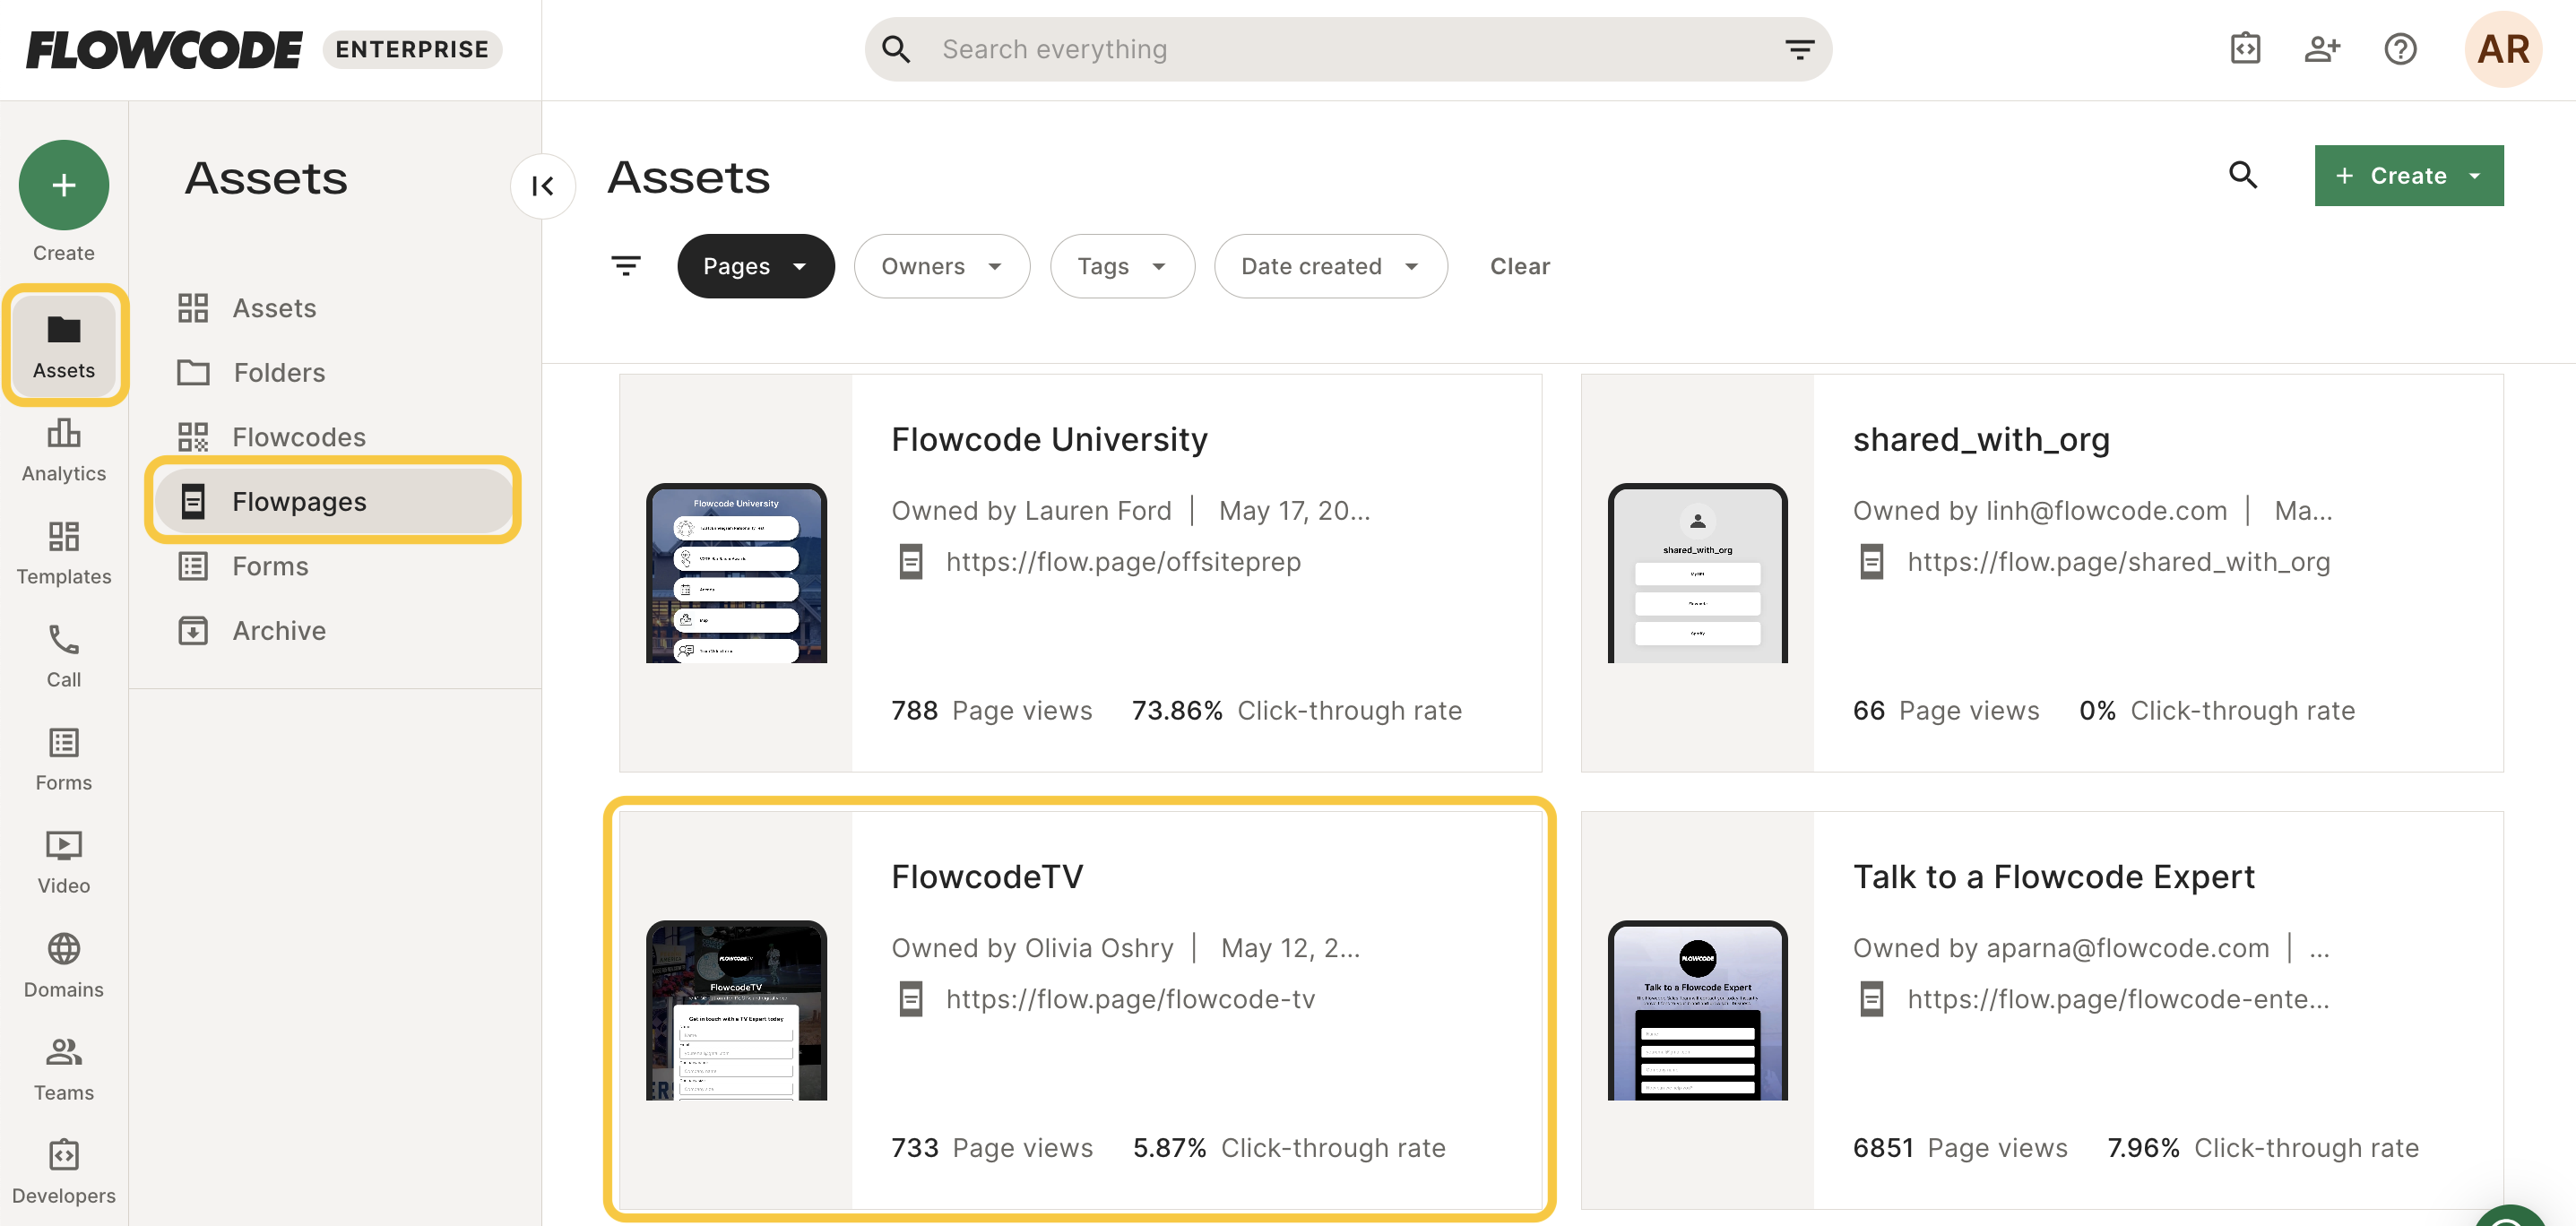
Task: Open the help question mark icon
Action: (2400, 49)
